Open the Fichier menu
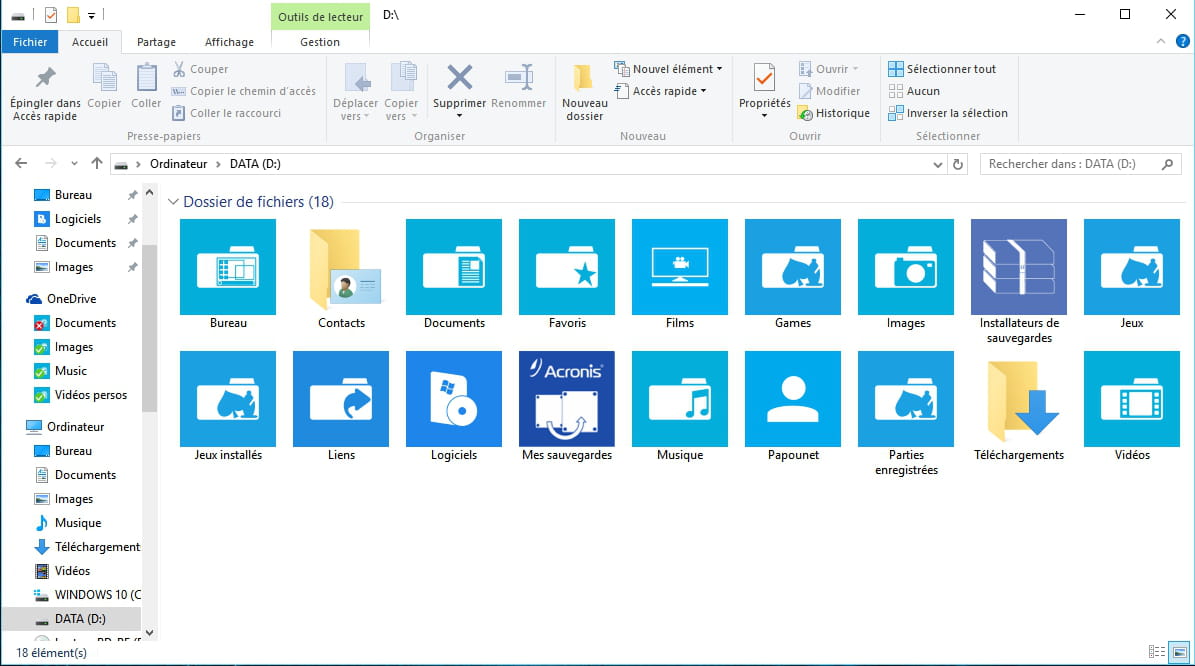1195x666 pixels. (x=30, y=42)
